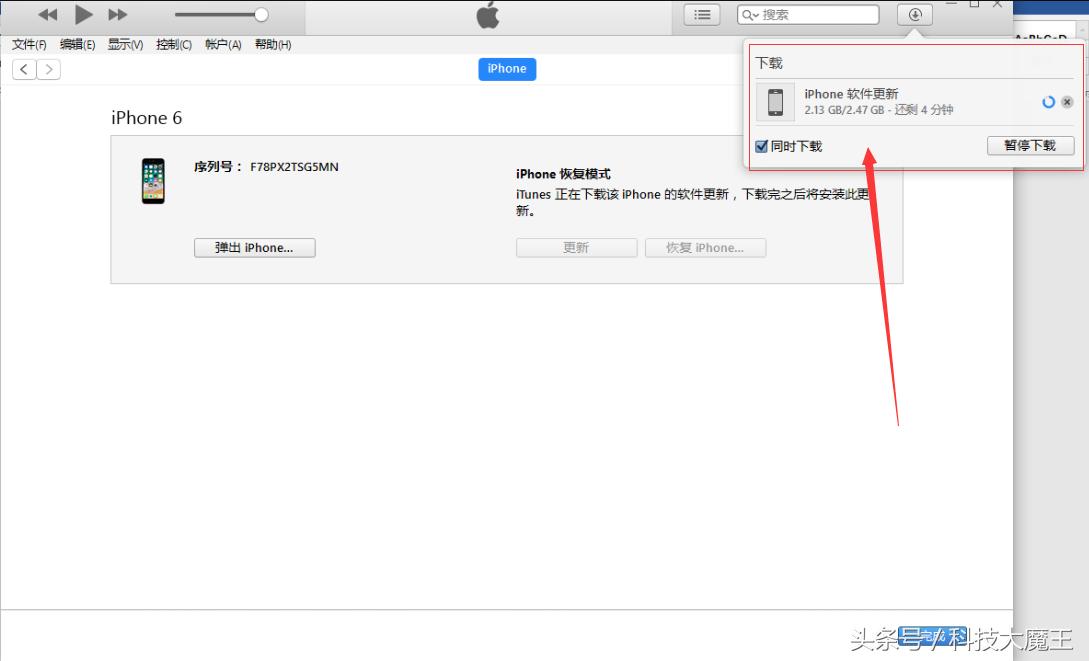Cancel the iPhone software update download
Viewport: 1089px width, 661px height.
[x=1067, y=102]
